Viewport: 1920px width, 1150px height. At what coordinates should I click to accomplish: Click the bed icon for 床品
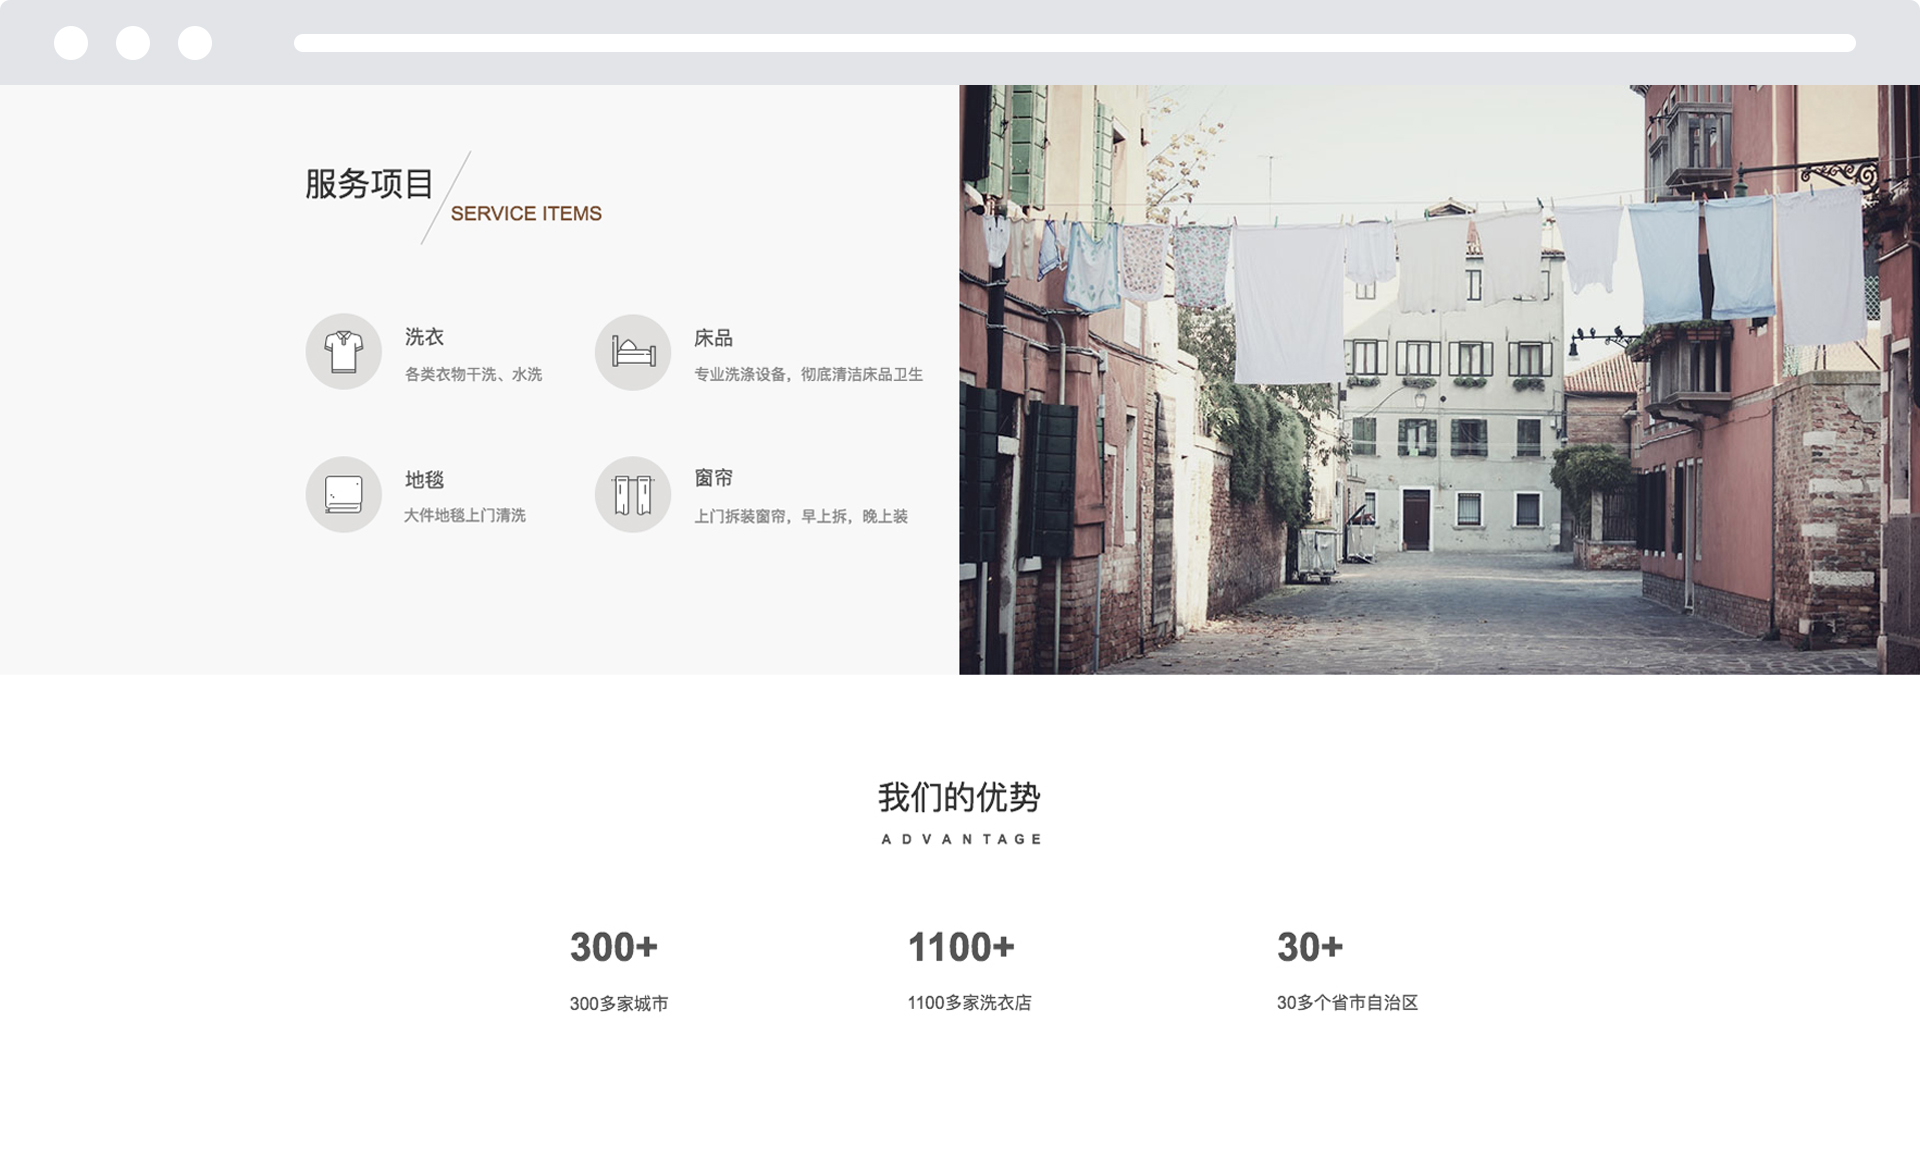click(633, 352)
